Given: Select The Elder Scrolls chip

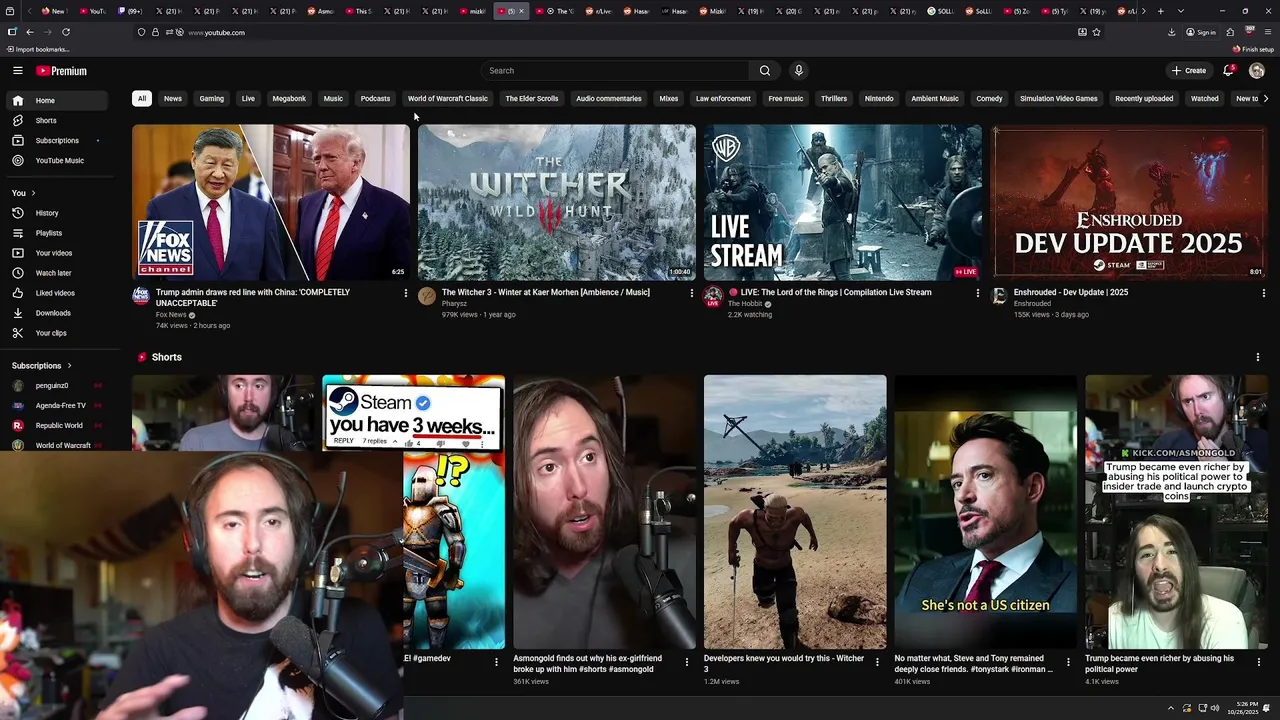Looking at the screenshot, I should [x=532, y=99].
